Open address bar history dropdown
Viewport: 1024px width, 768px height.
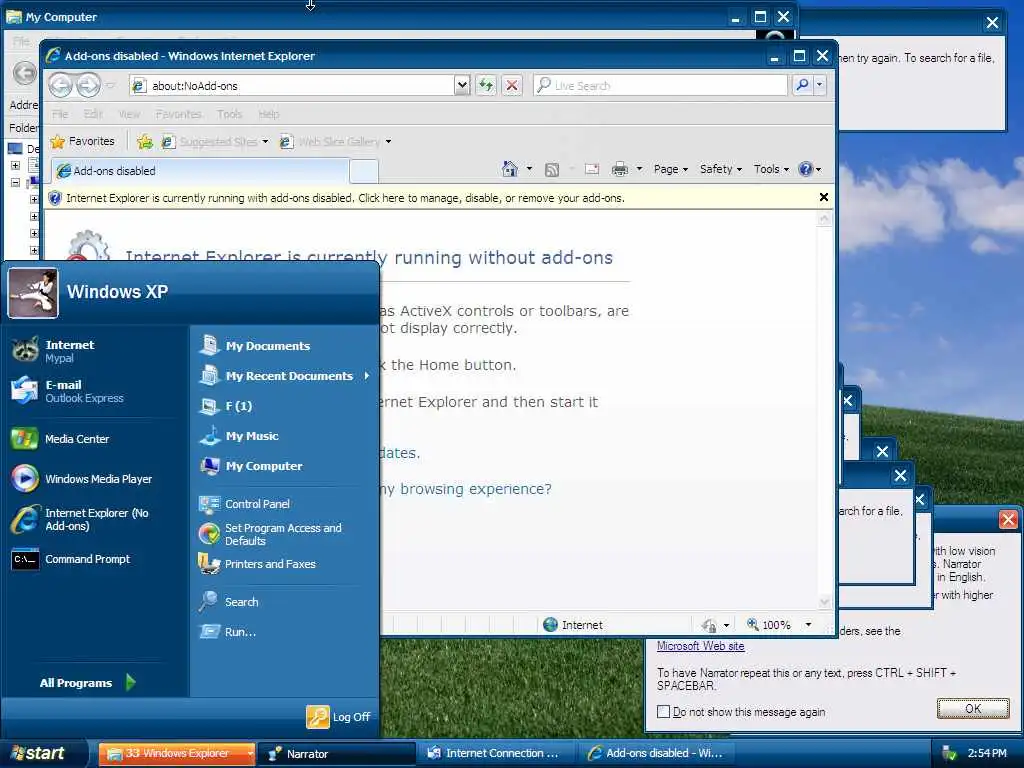click(x=462, y=85)
